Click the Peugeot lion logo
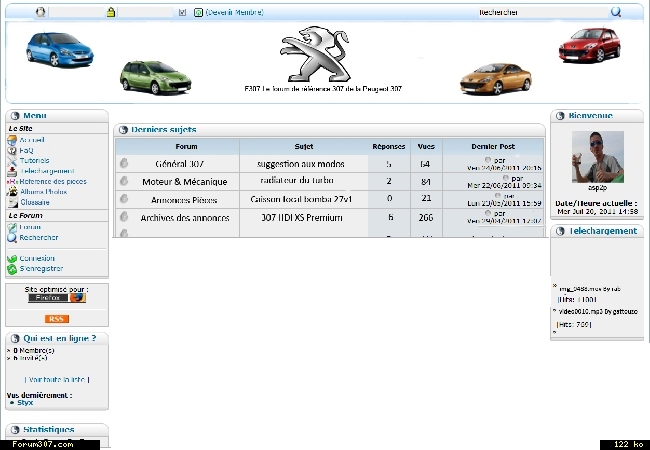Image resolution: width=650 pixels, height=450 pixels. click(x=316, y=54)
